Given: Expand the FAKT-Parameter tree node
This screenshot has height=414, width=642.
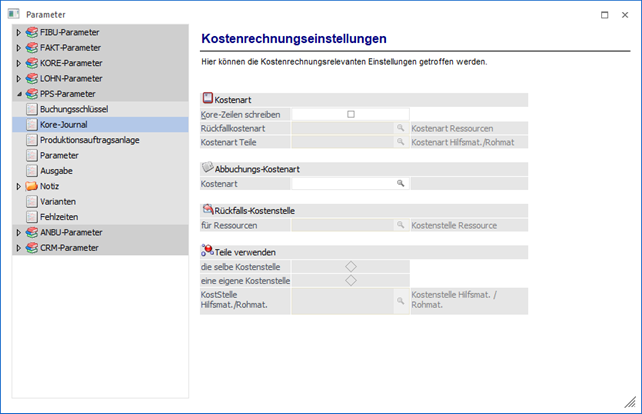Looking at the screenshot, I should tap(18, 48).
